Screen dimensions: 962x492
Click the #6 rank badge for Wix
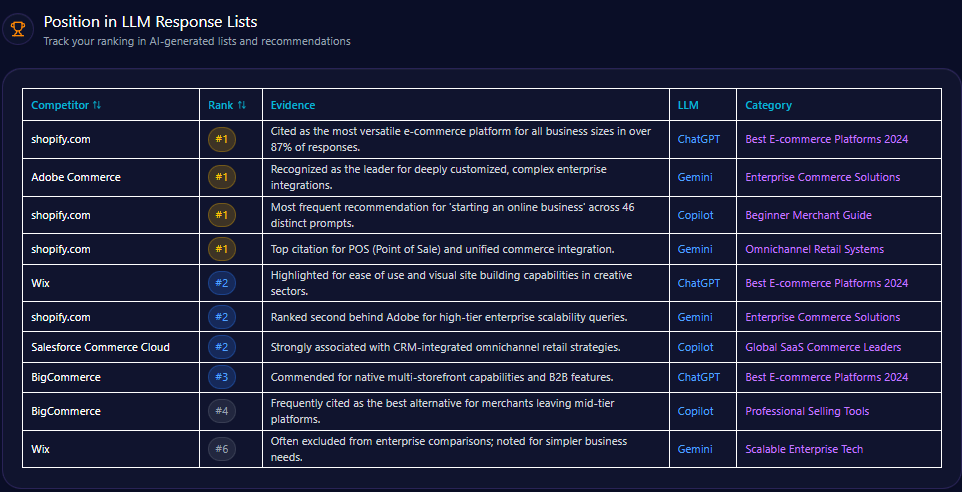point(222,449)
